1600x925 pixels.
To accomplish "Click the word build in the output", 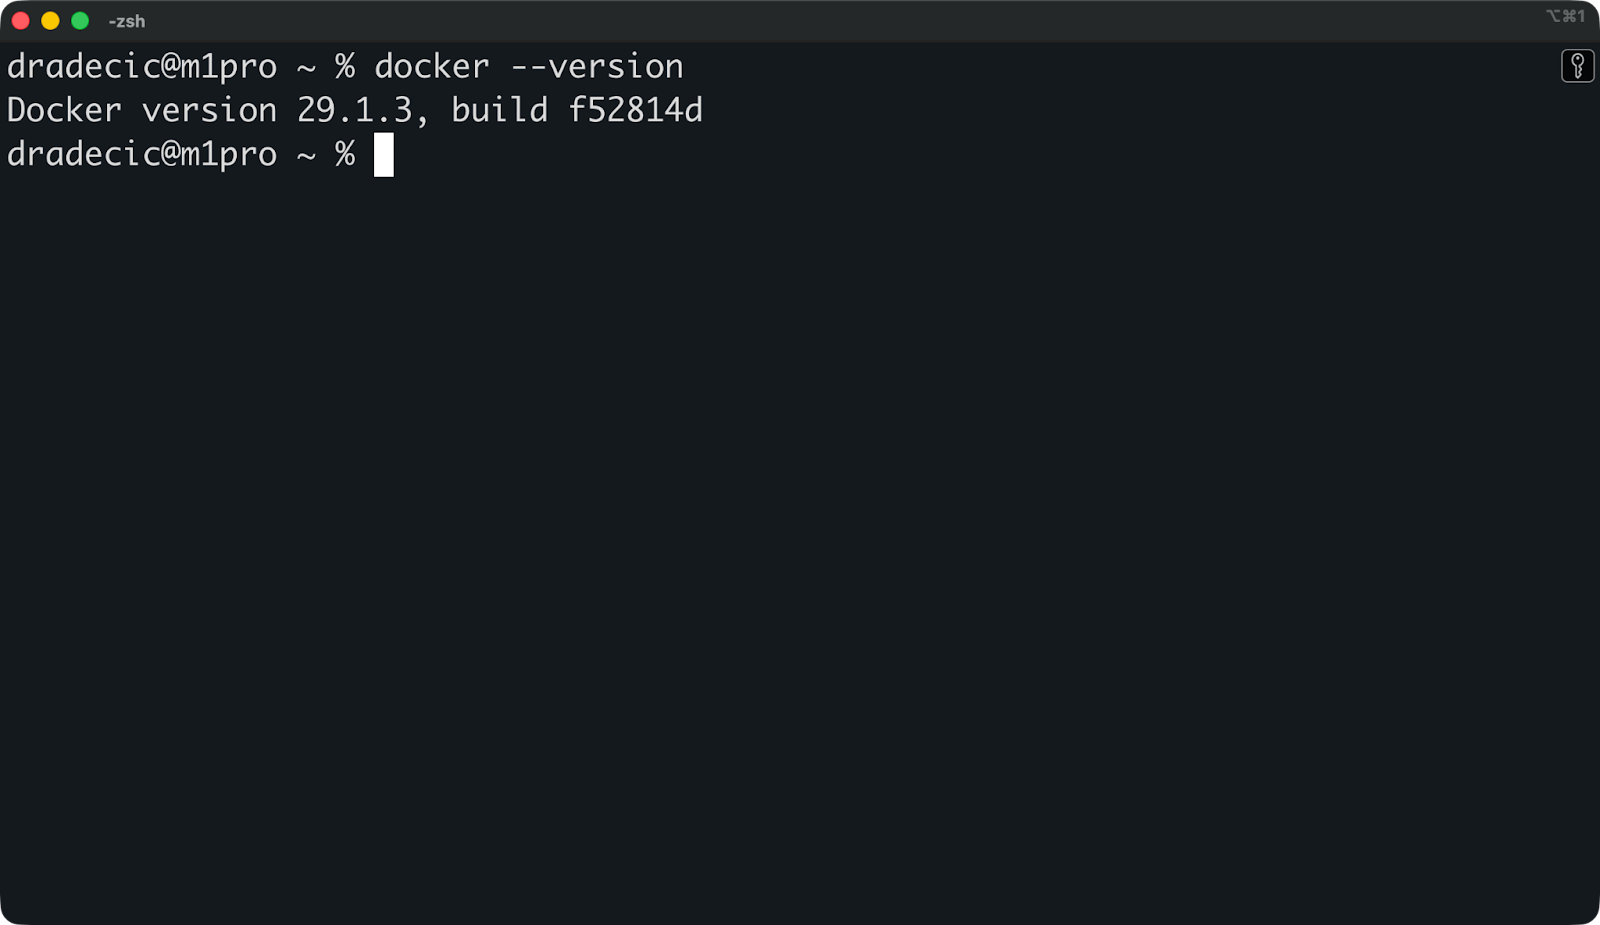I will [x=500, y=110].
